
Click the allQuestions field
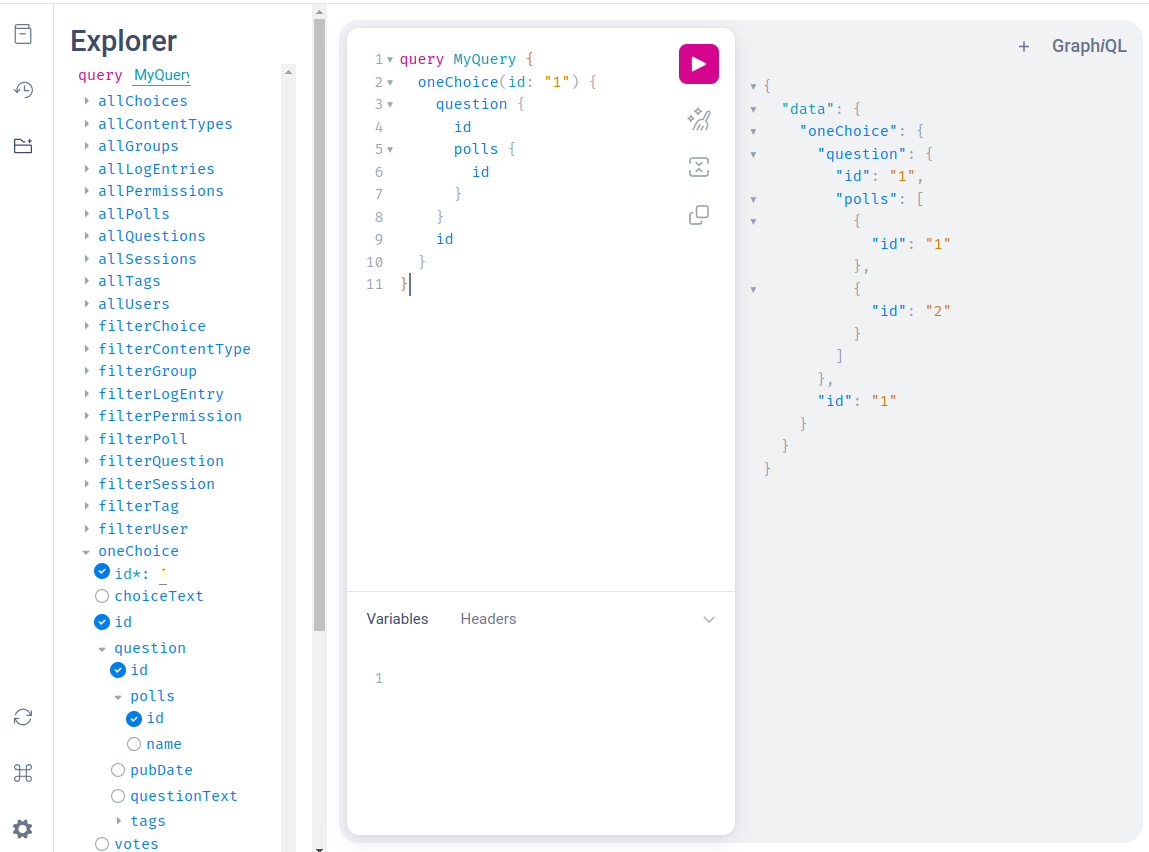[x=152, y=236]
